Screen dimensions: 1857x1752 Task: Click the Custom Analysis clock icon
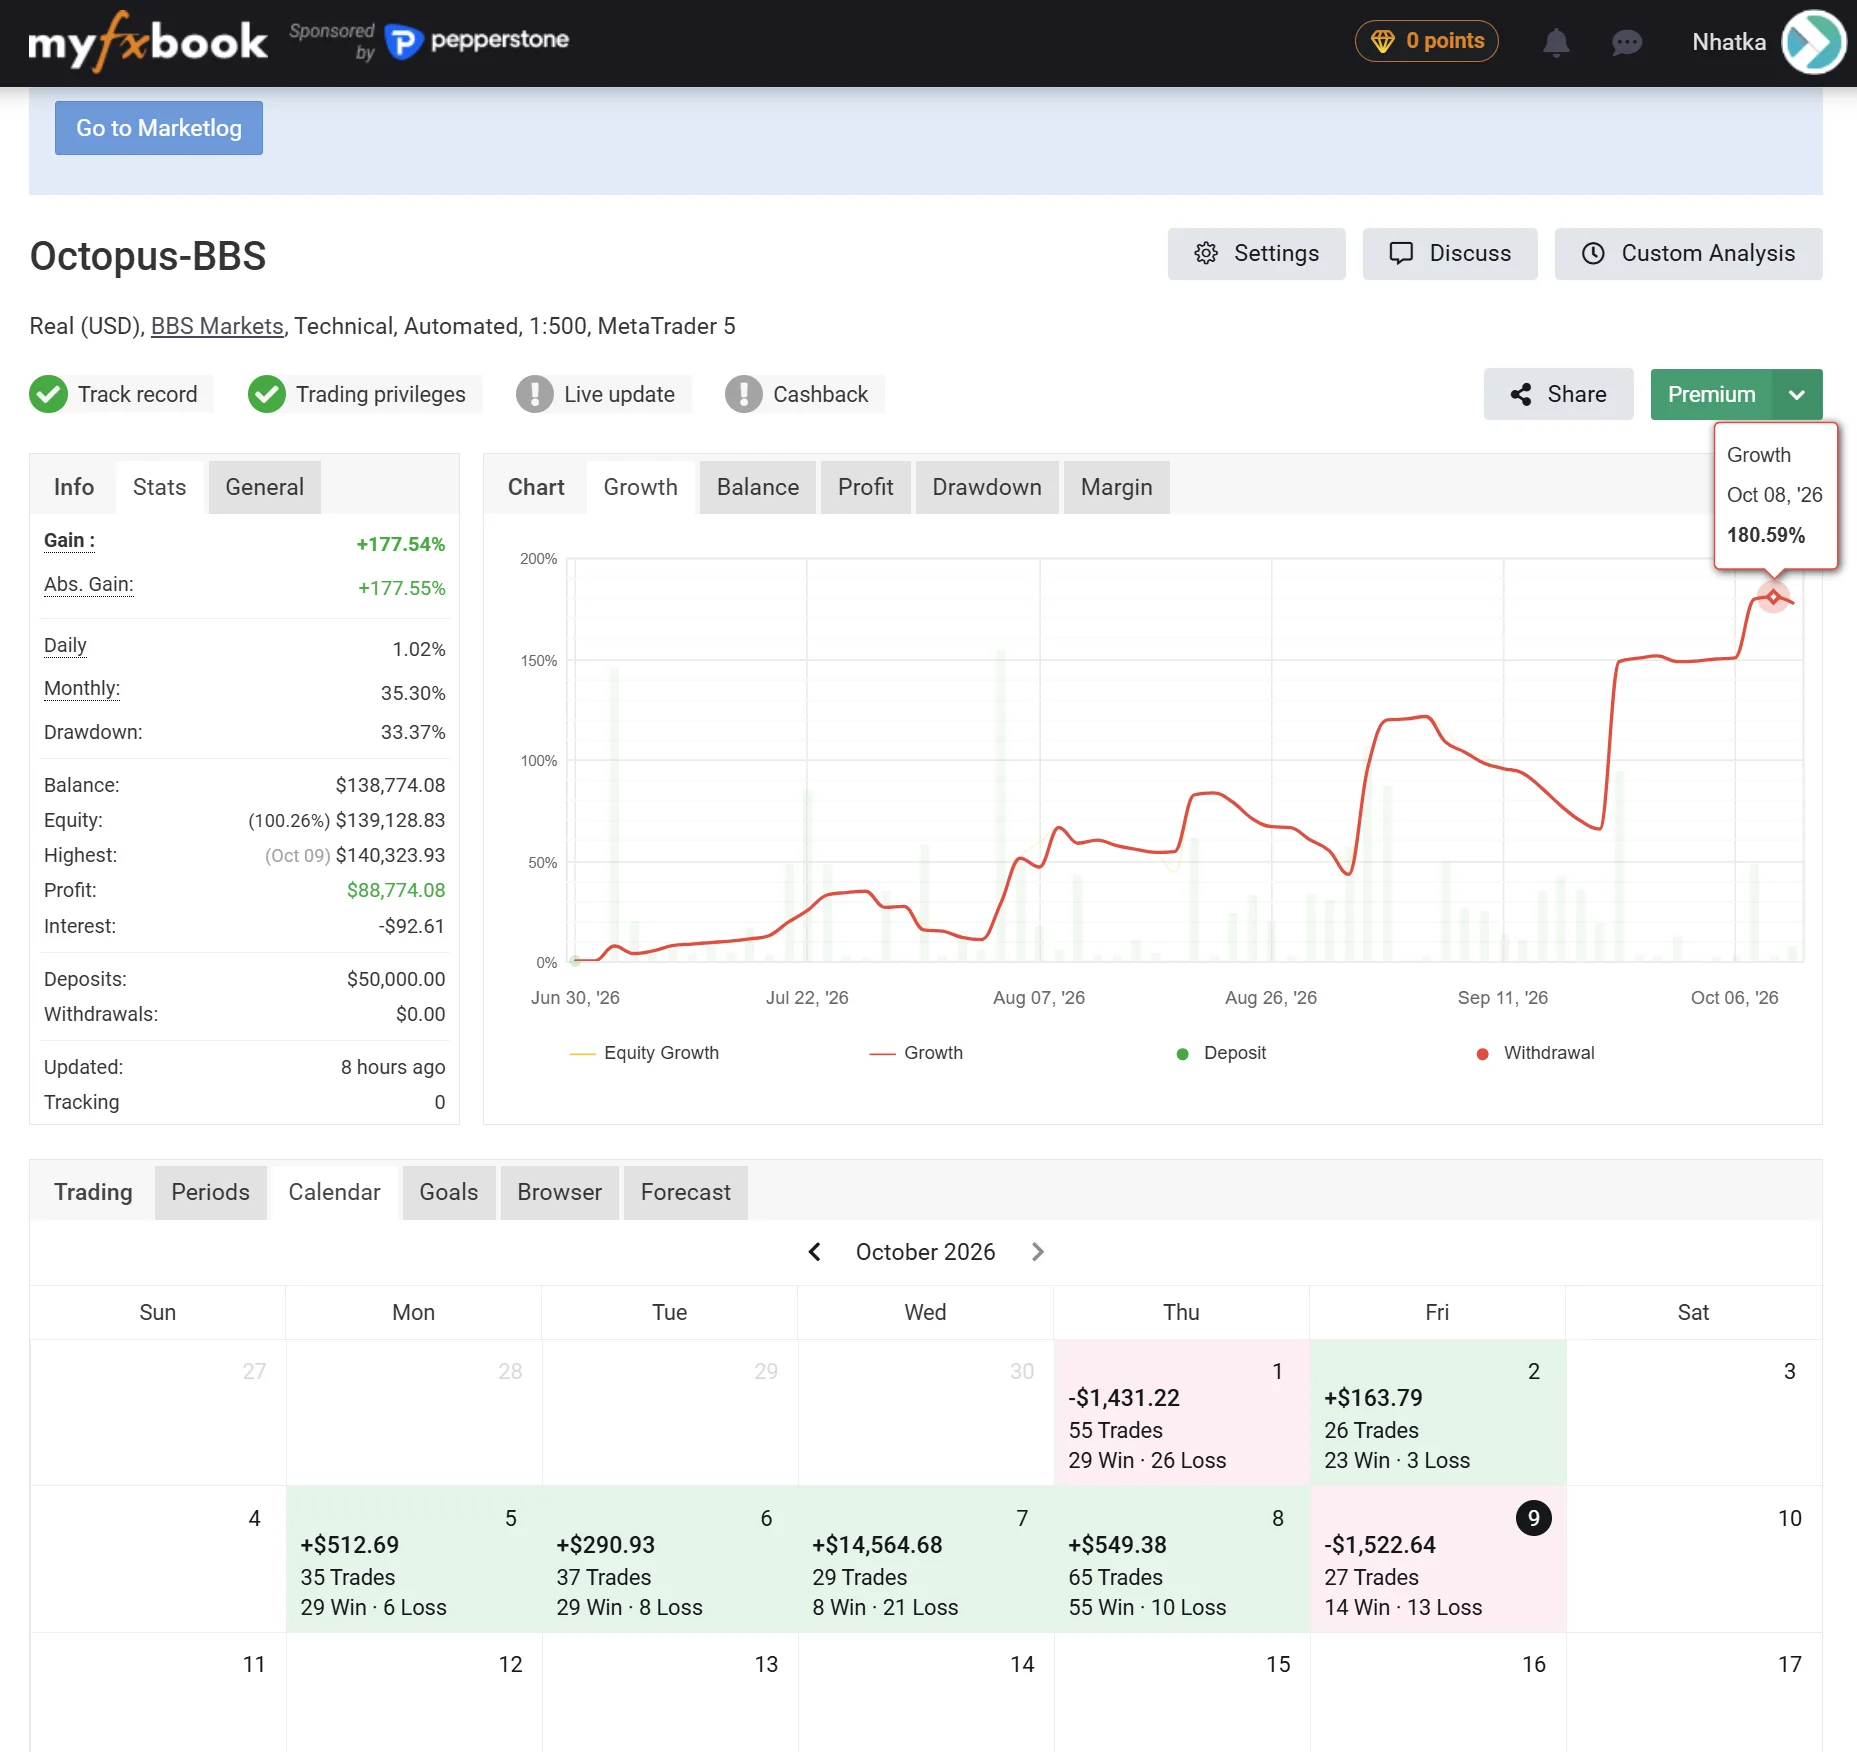[x=1593, y=253]
